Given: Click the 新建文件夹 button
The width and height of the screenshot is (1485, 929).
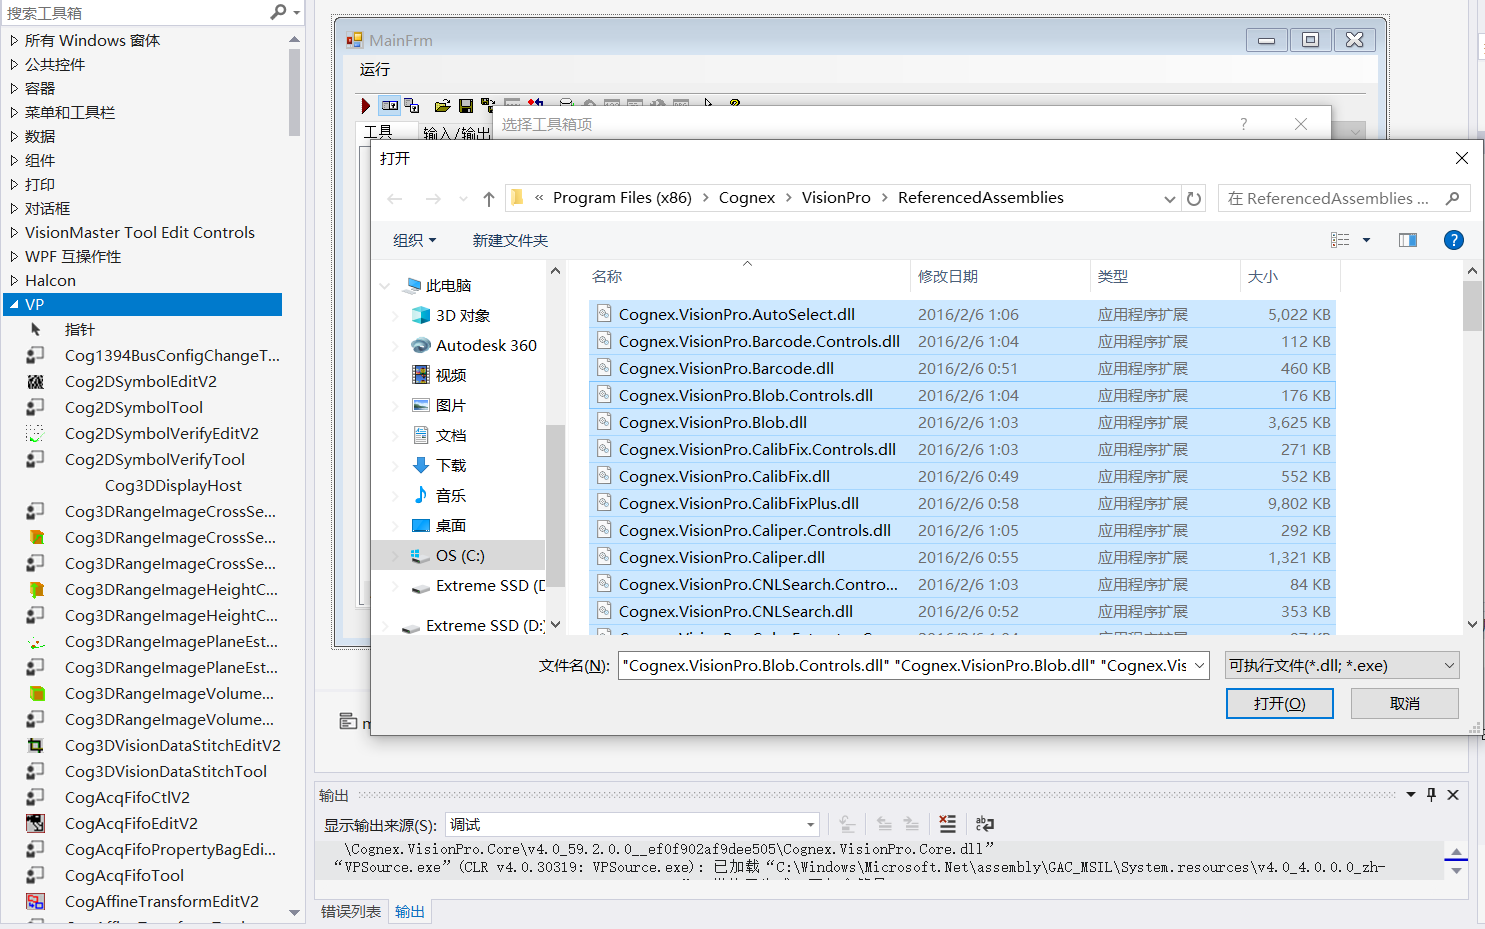Looking at the screenshot, I should (x=510, y=240).
